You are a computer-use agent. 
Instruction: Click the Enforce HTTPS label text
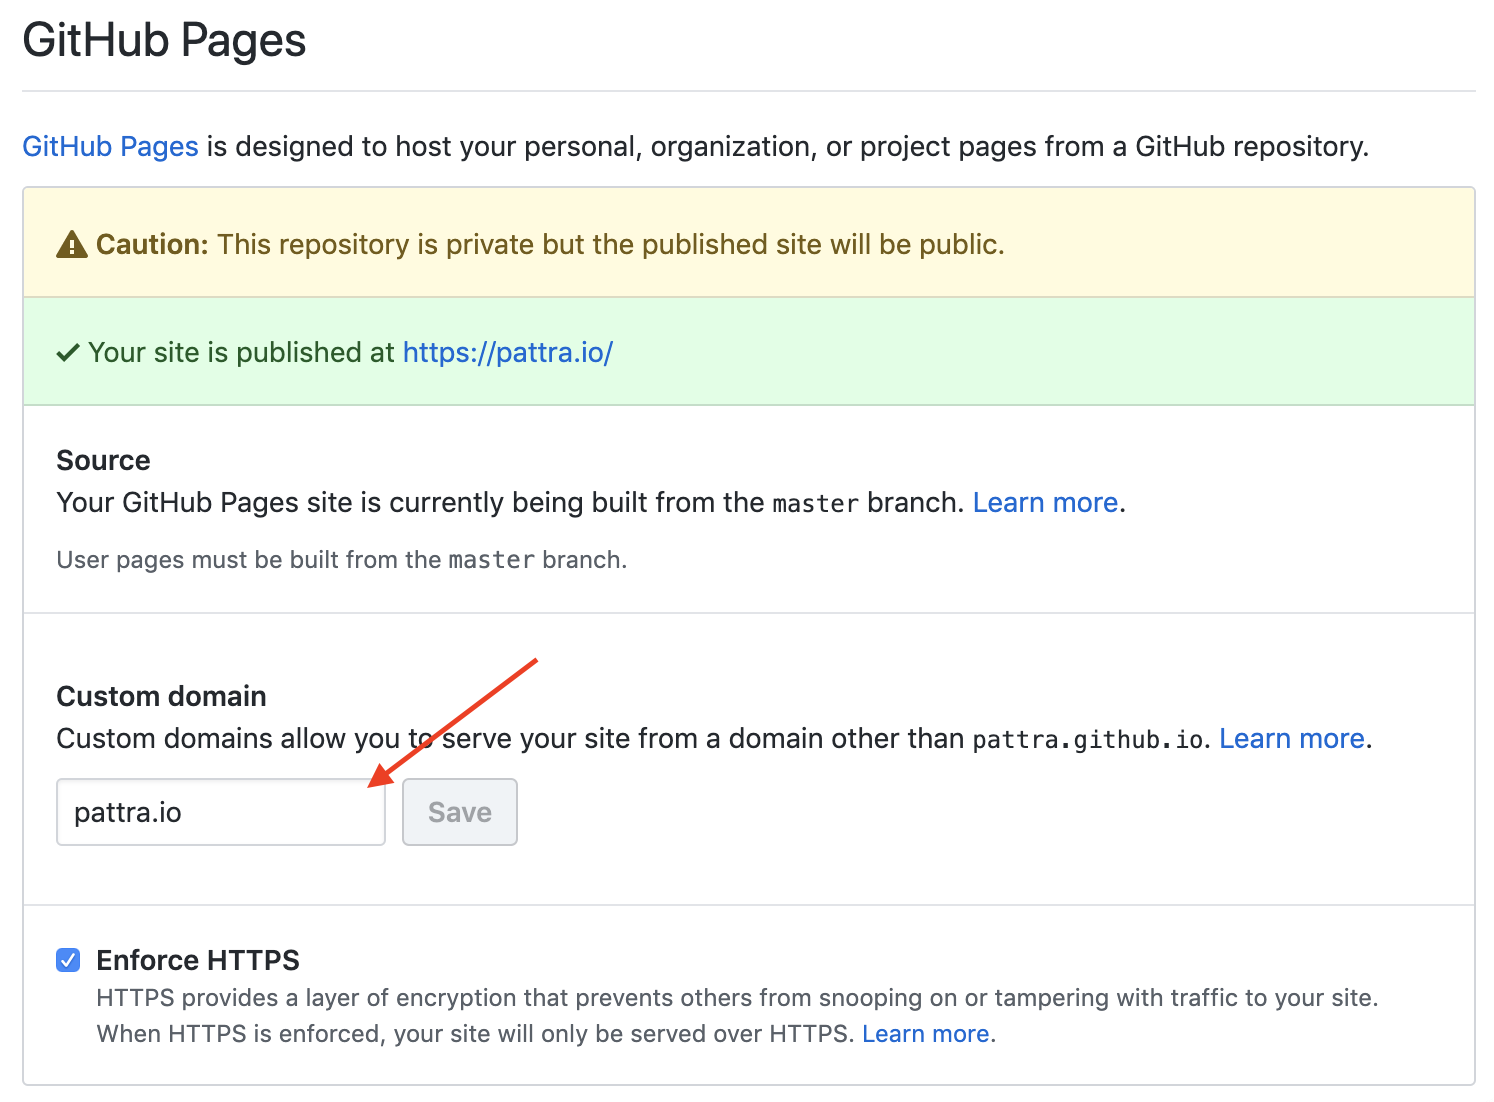coord(198,960)
